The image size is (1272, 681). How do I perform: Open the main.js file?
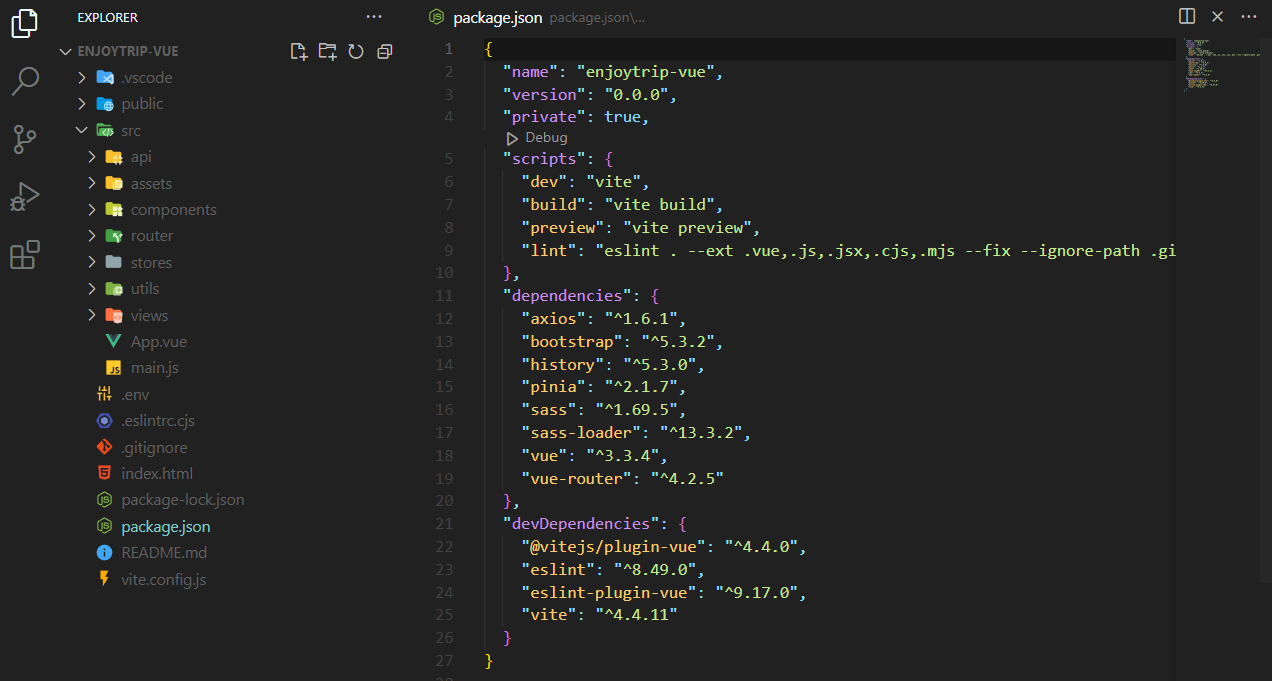155,368
